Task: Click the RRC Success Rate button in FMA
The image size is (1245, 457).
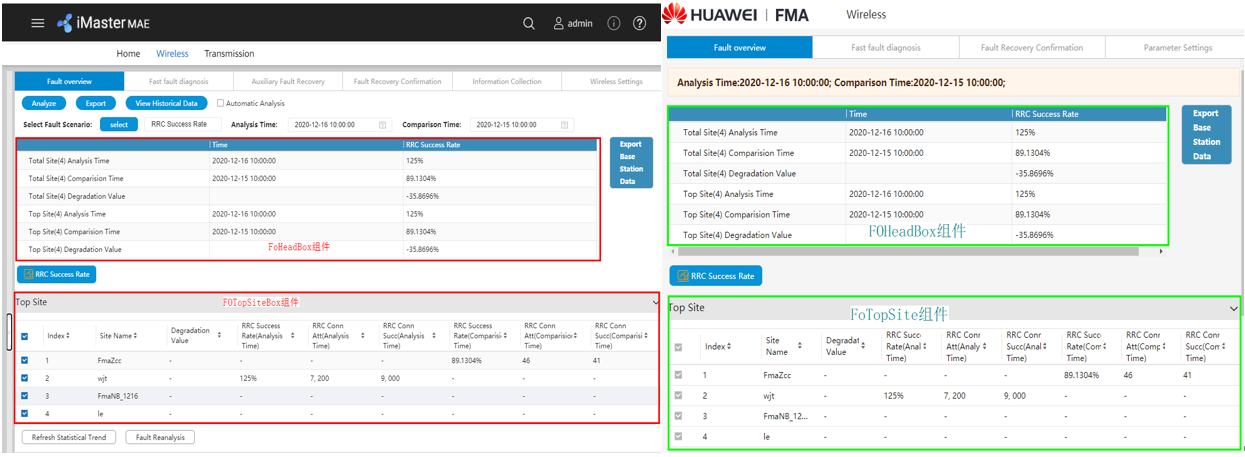Action: [x=715, y=276]
